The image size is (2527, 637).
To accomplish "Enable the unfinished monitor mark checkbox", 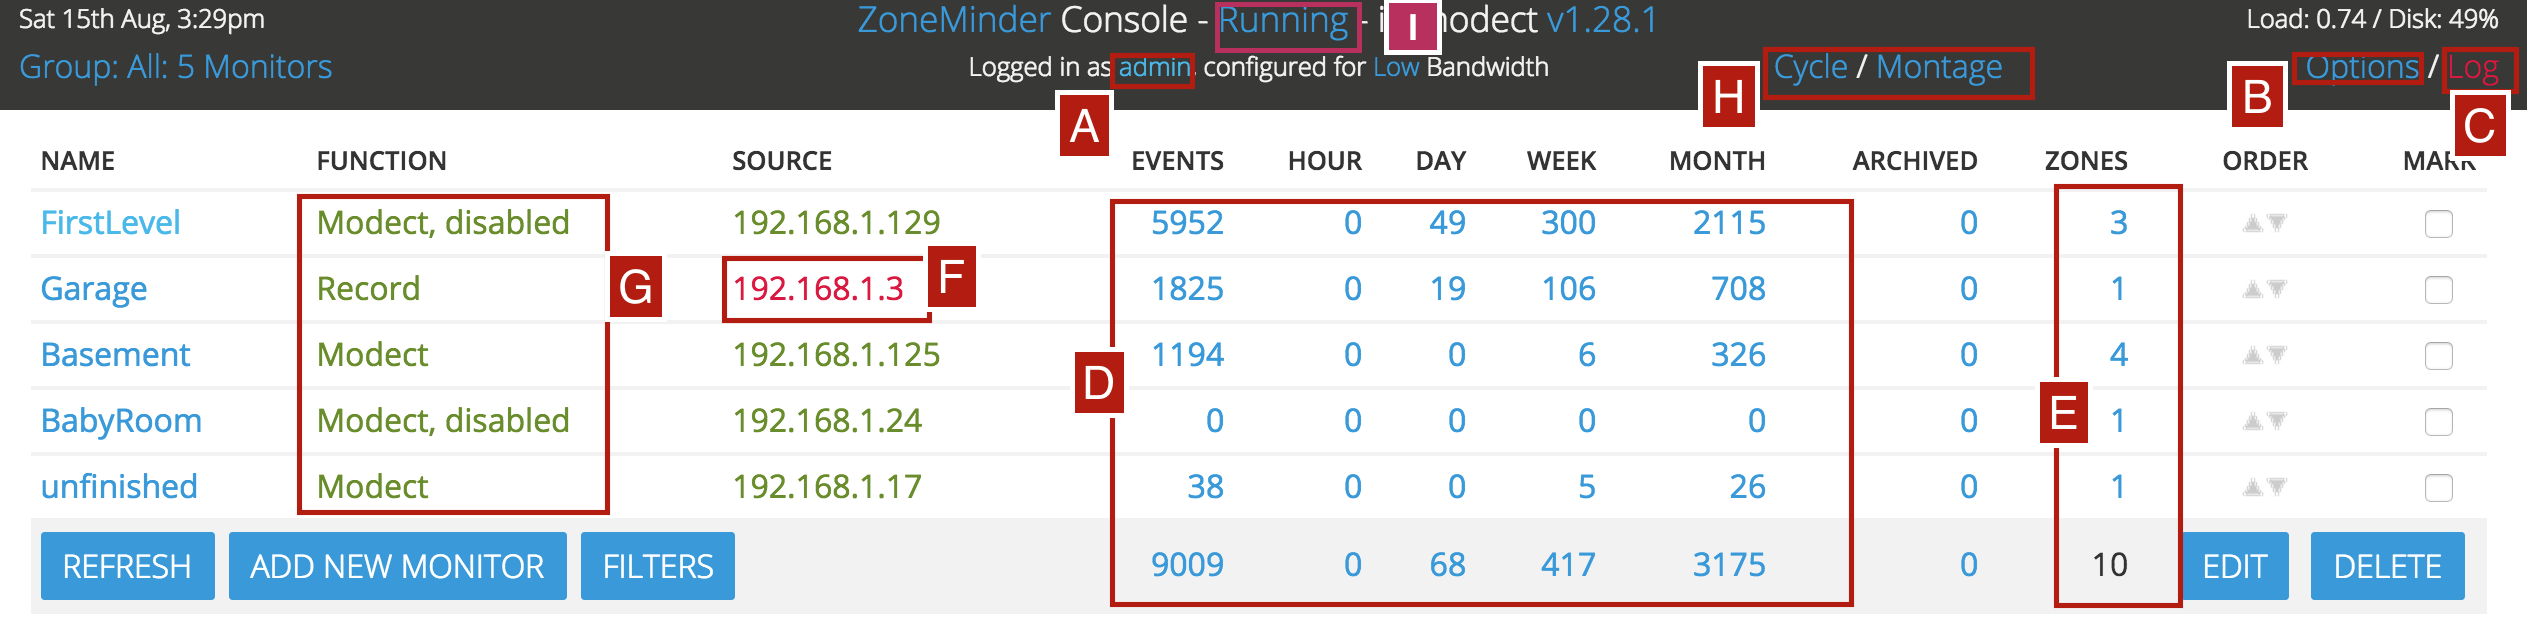I will point(2439,488).
